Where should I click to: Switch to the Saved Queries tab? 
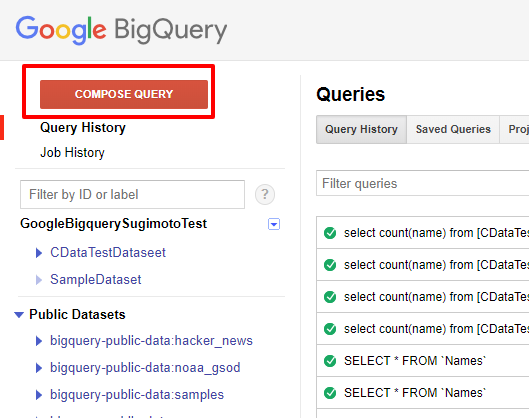point(453,129)
